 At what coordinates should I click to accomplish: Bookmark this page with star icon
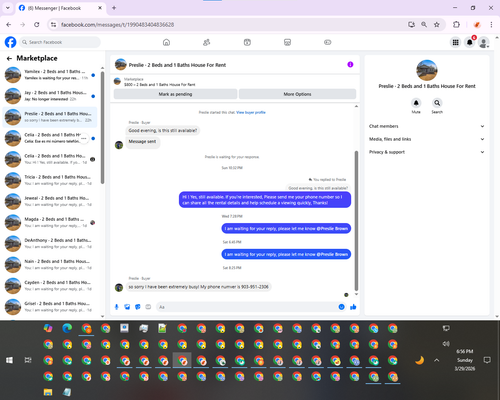coord(437,25)
